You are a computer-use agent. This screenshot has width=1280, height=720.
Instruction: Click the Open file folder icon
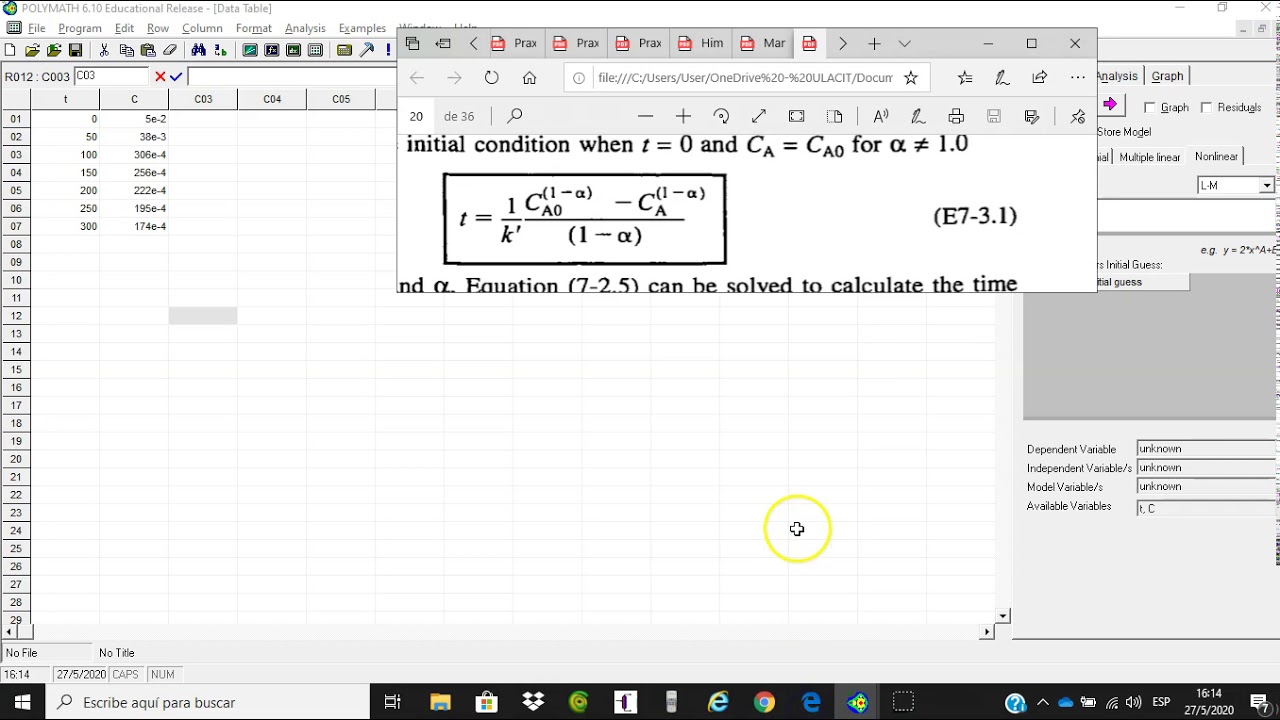pyautogui.click(x=32, y=50)
